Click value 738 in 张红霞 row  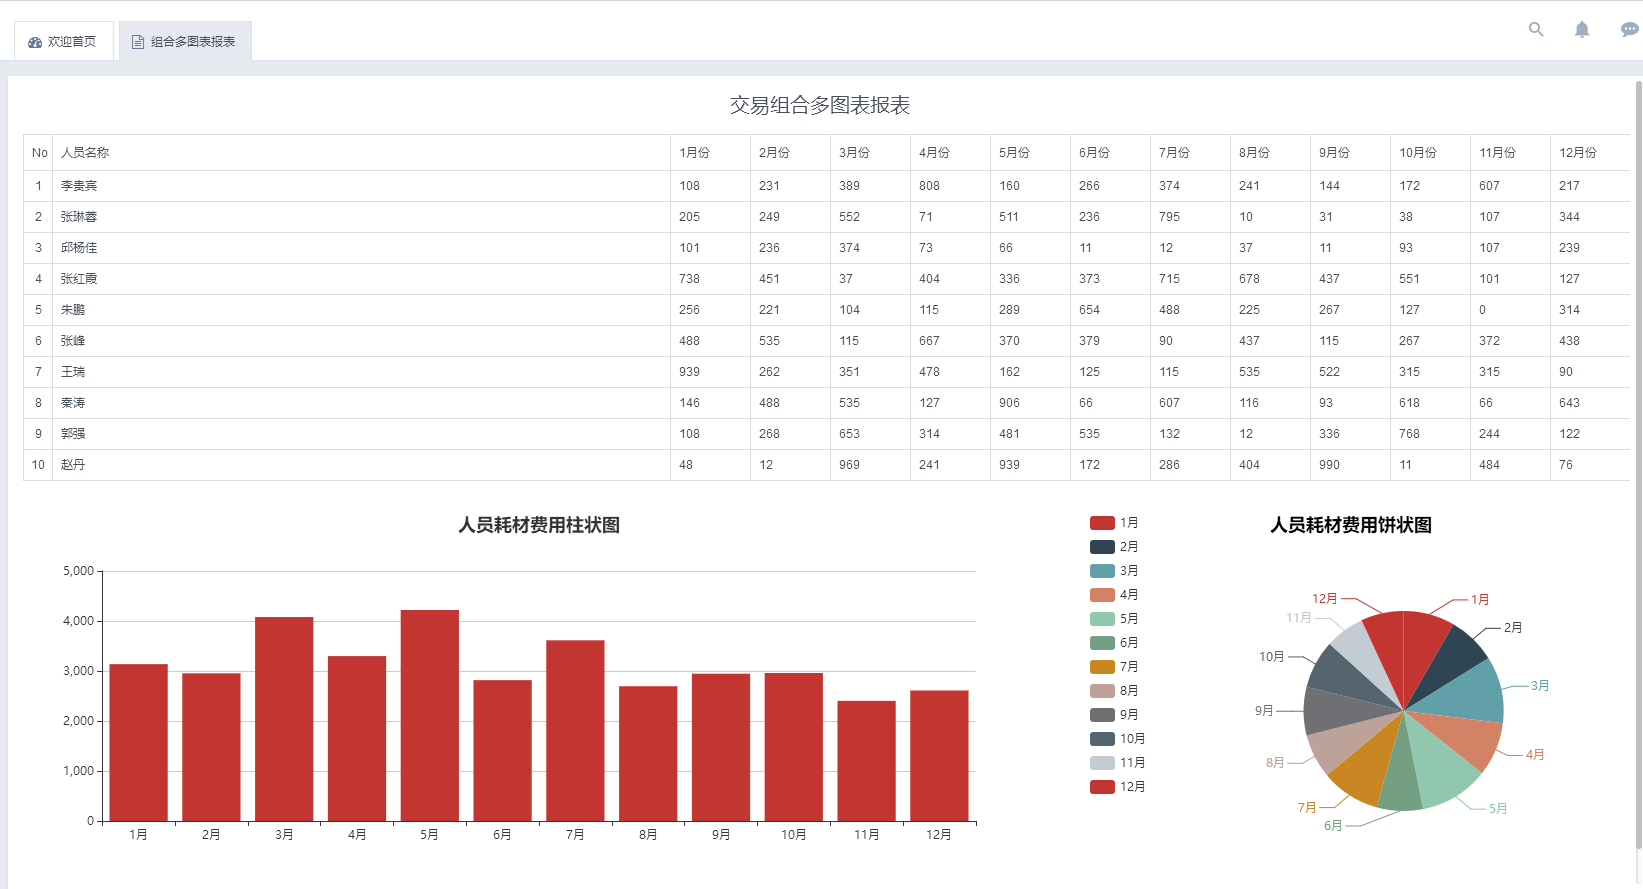point(689,279)
